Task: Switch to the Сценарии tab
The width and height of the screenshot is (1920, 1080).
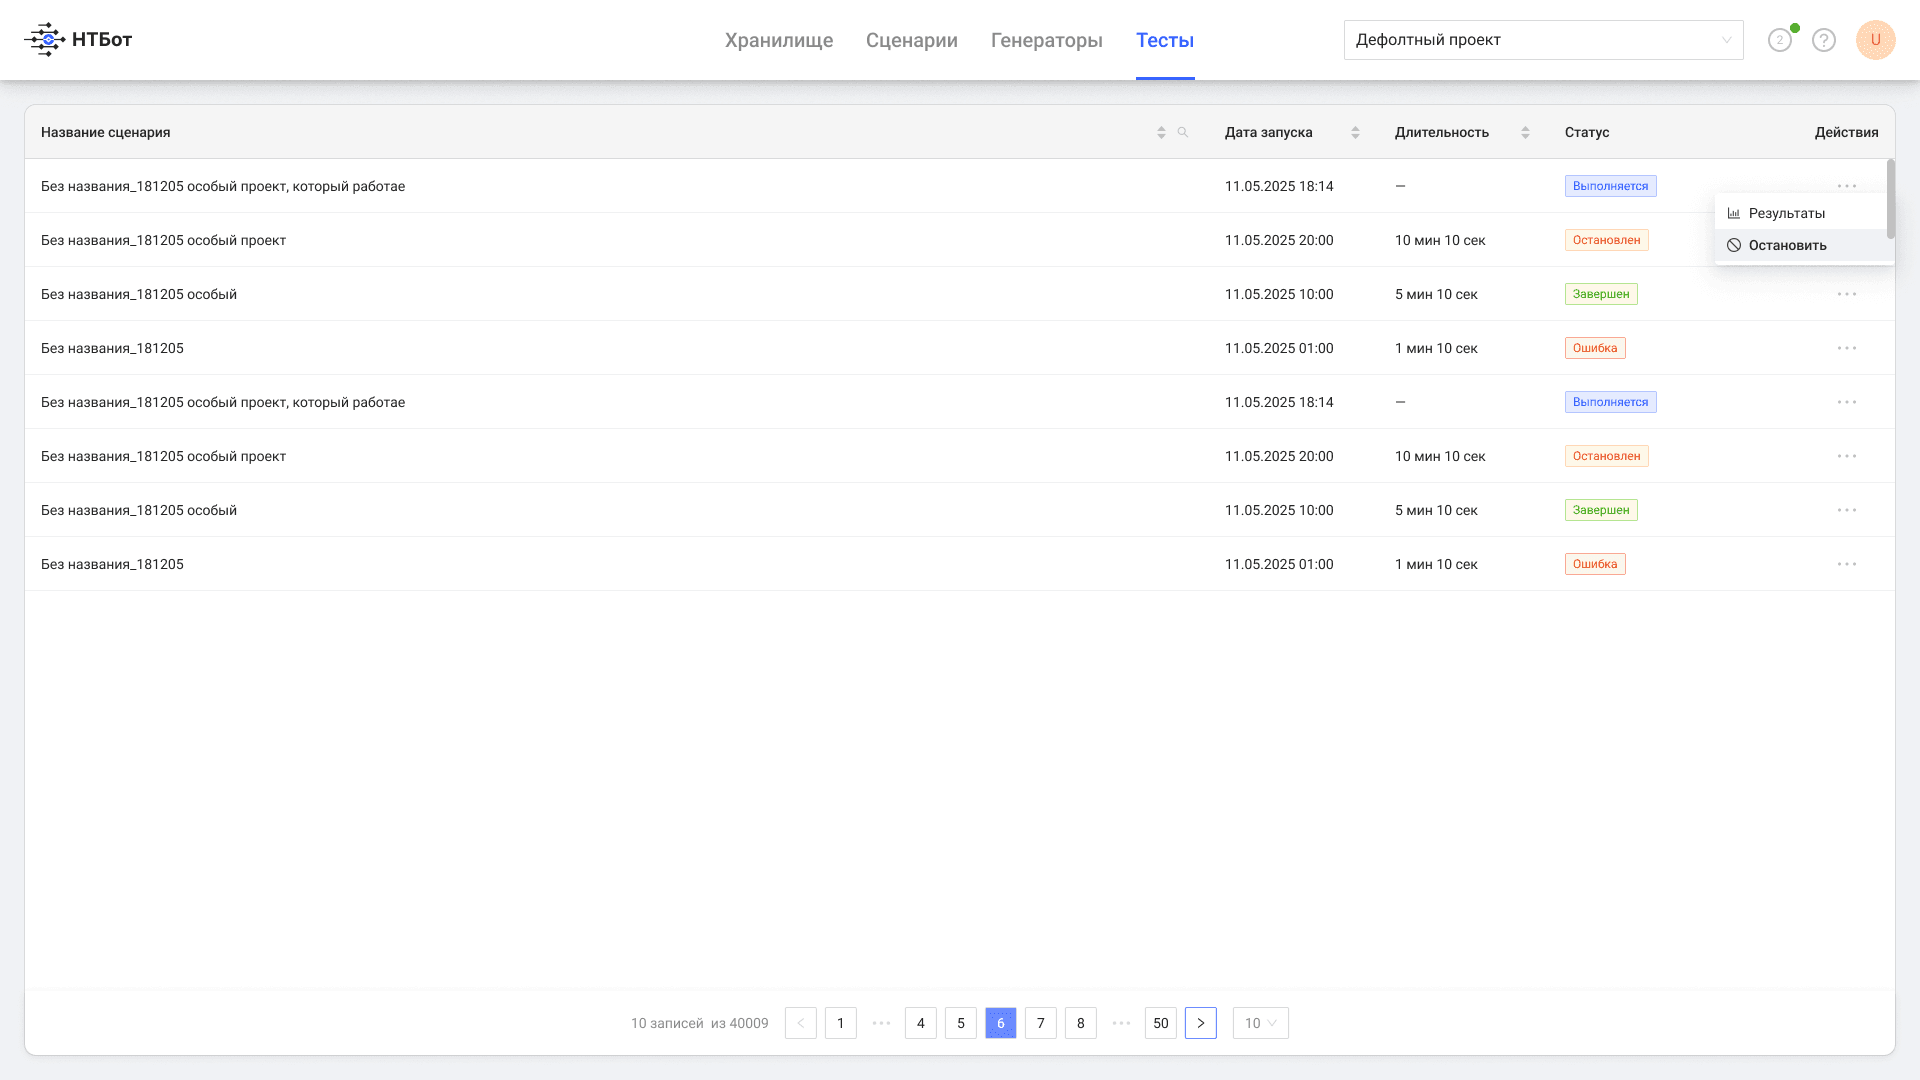Action: click(x=912, y=40)
